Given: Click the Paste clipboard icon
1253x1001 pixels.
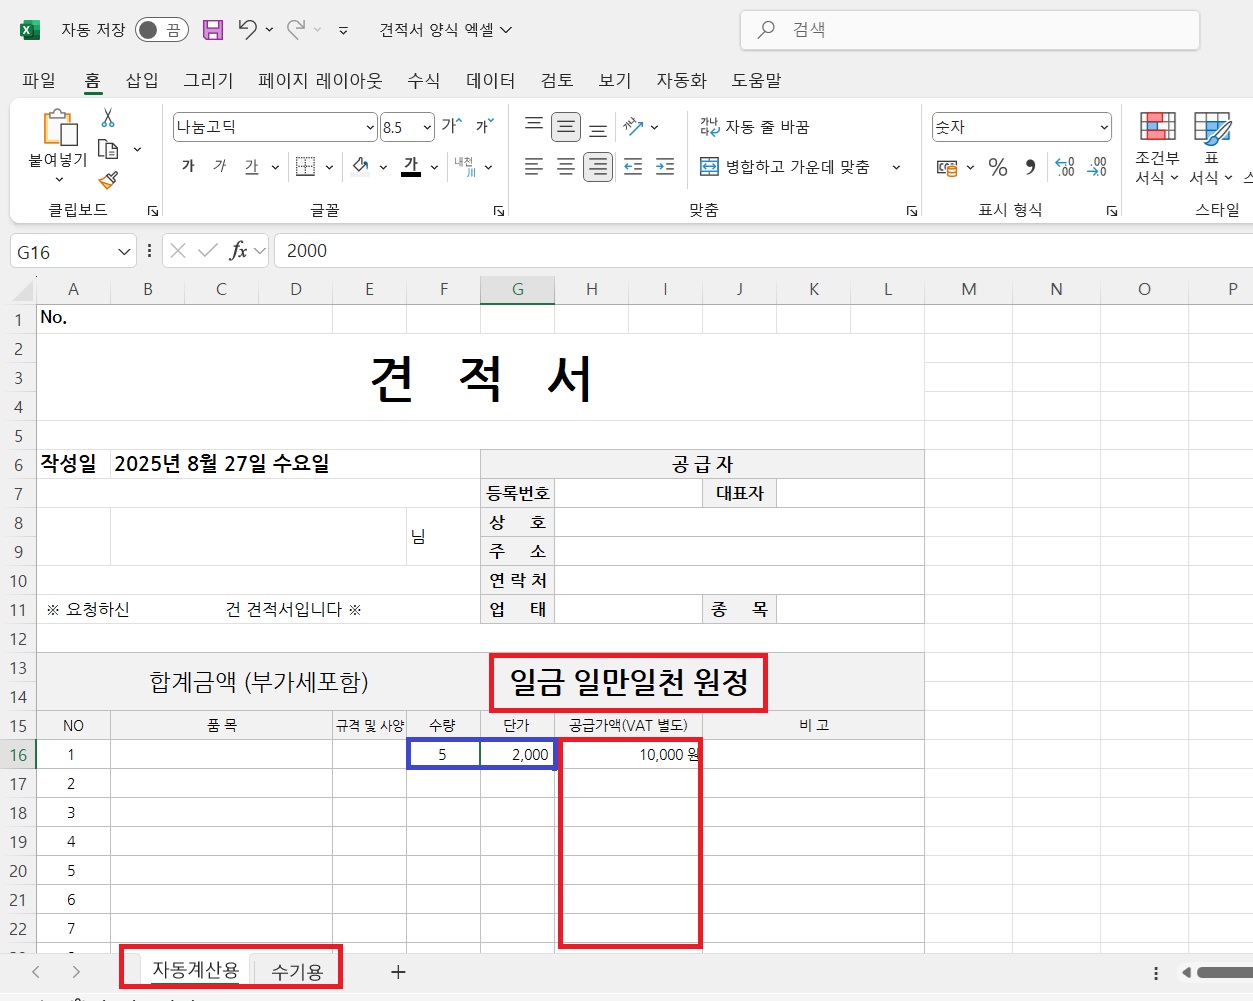Looking at the screenshot, I should 59,128.
